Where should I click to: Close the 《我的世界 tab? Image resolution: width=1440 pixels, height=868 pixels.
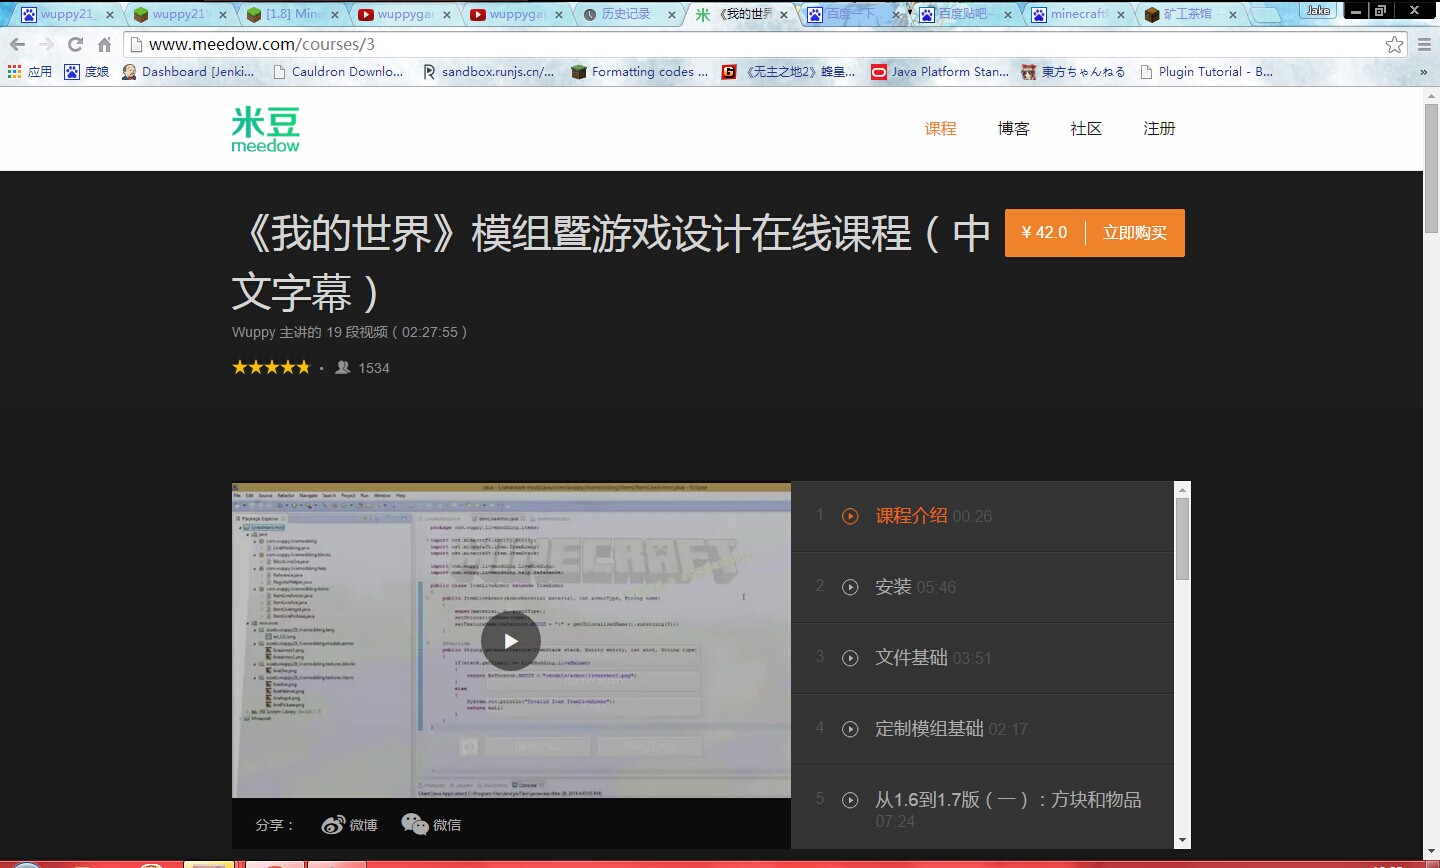point(784,15)
